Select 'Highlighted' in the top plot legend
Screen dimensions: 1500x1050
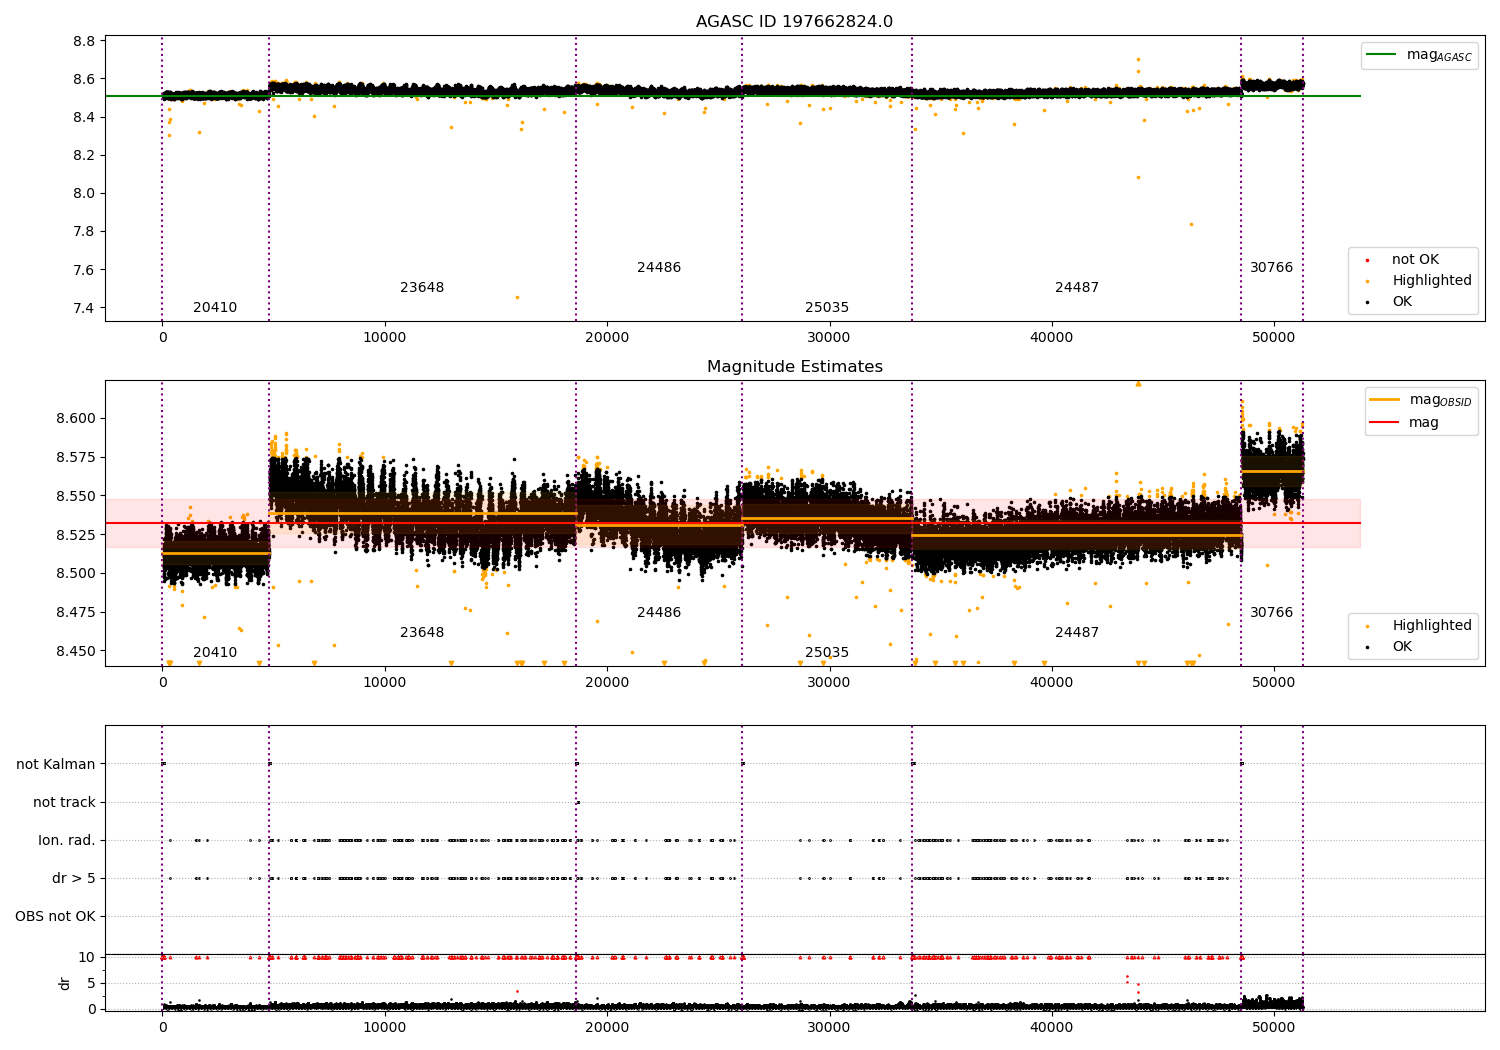[x=1432, y=281]
